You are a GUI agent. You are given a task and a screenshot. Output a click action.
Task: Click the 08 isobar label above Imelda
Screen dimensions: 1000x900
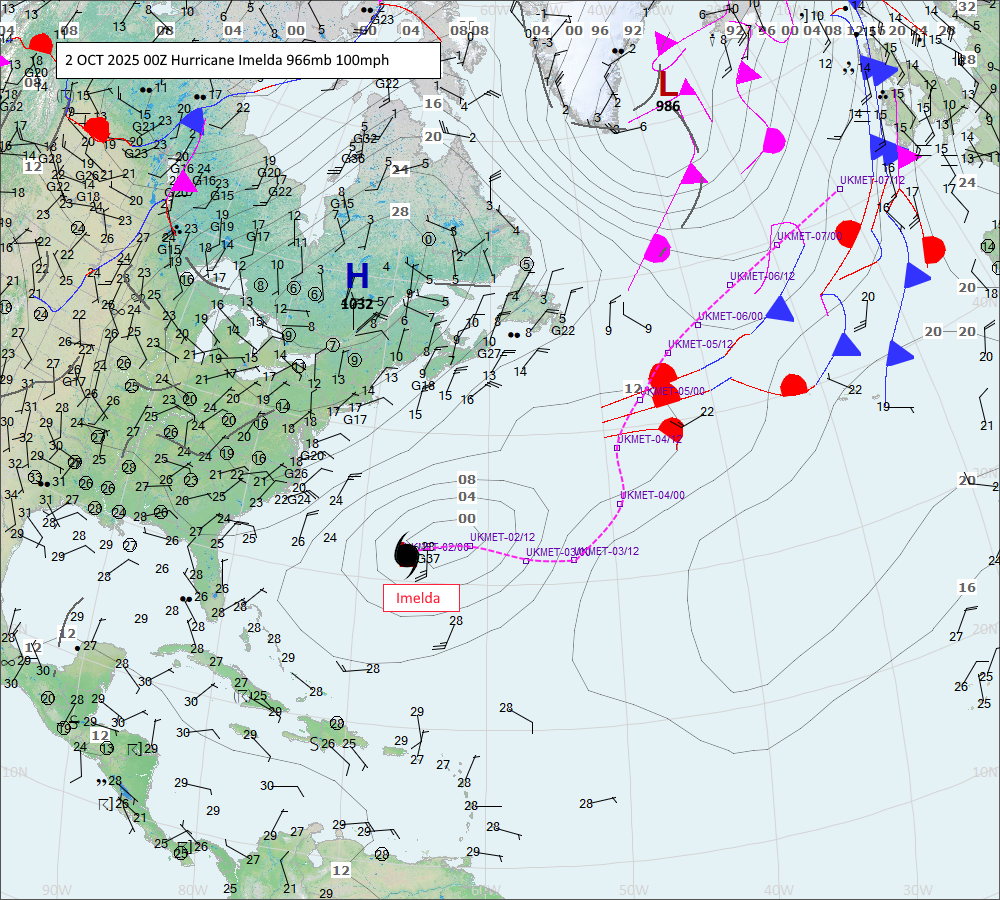(x=467, y=480)
